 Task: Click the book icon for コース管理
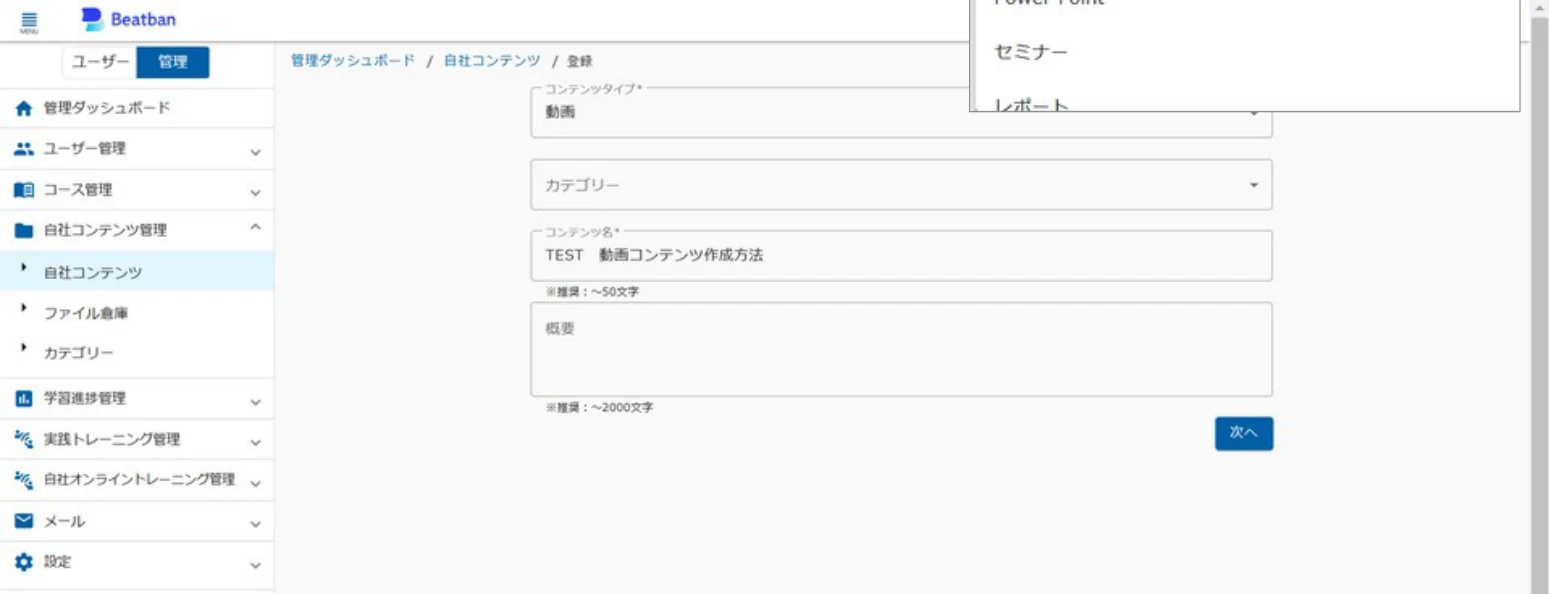pos(24,190)
